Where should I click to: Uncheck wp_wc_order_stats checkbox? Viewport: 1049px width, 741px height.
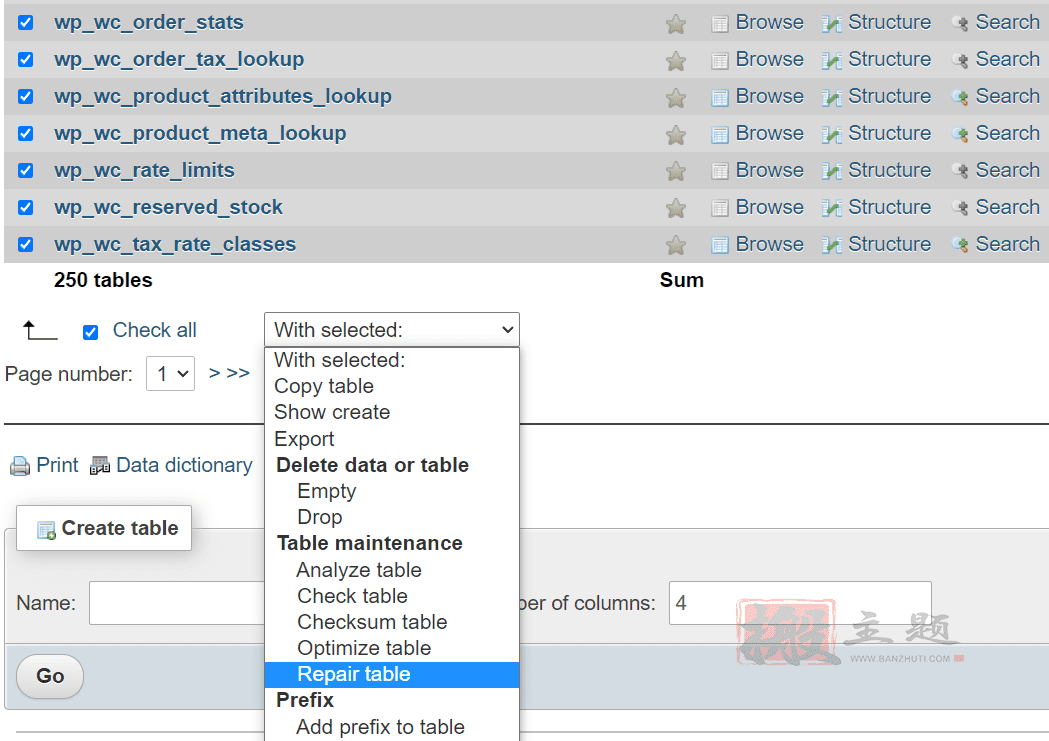click(25, 23)
